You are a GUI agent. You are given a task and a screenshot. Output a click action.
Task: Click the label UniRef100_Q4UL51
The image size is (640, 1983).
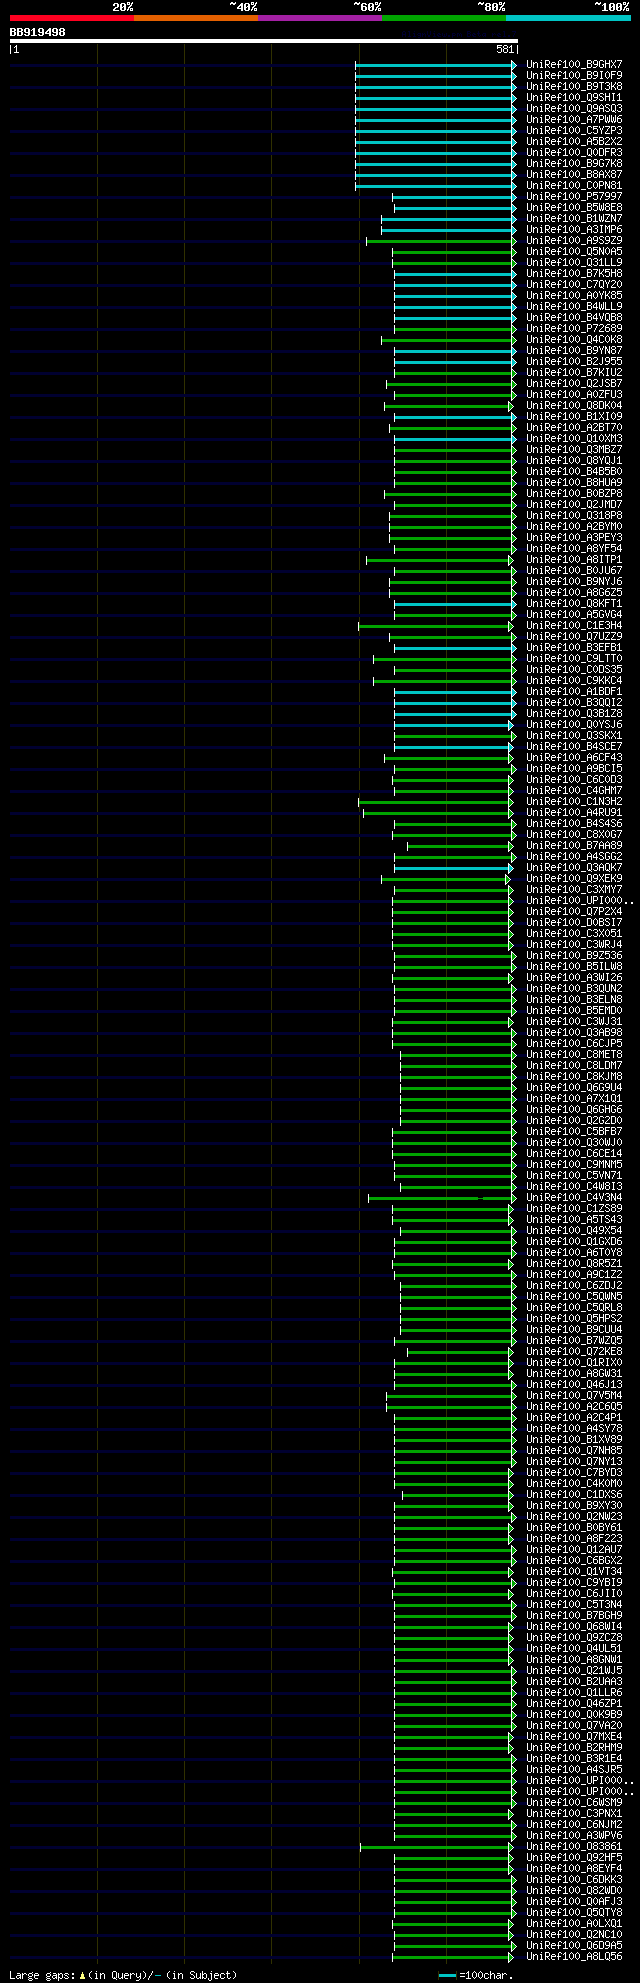(574, 1648)
